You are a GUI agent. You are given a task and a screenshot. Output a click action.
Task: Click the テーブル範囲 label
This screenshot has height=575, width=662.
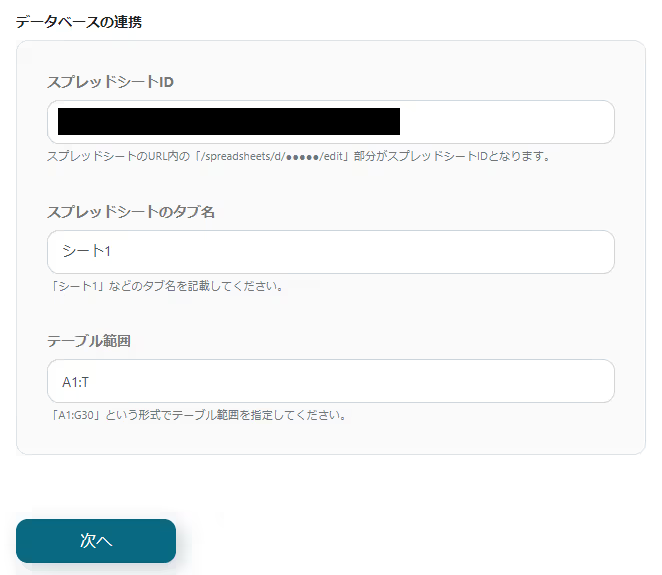tap(89, 341)
